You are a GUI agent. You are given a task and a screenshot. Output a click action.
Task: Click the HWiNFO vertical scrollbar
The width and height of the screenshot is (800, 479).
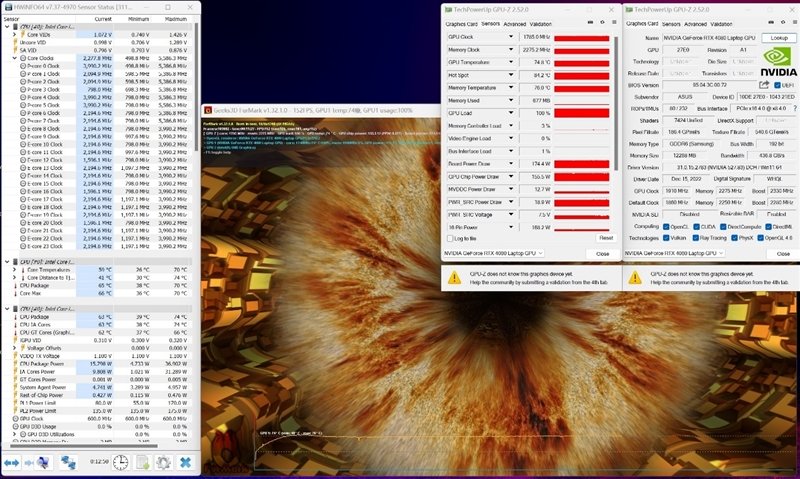tap(197, 87)
